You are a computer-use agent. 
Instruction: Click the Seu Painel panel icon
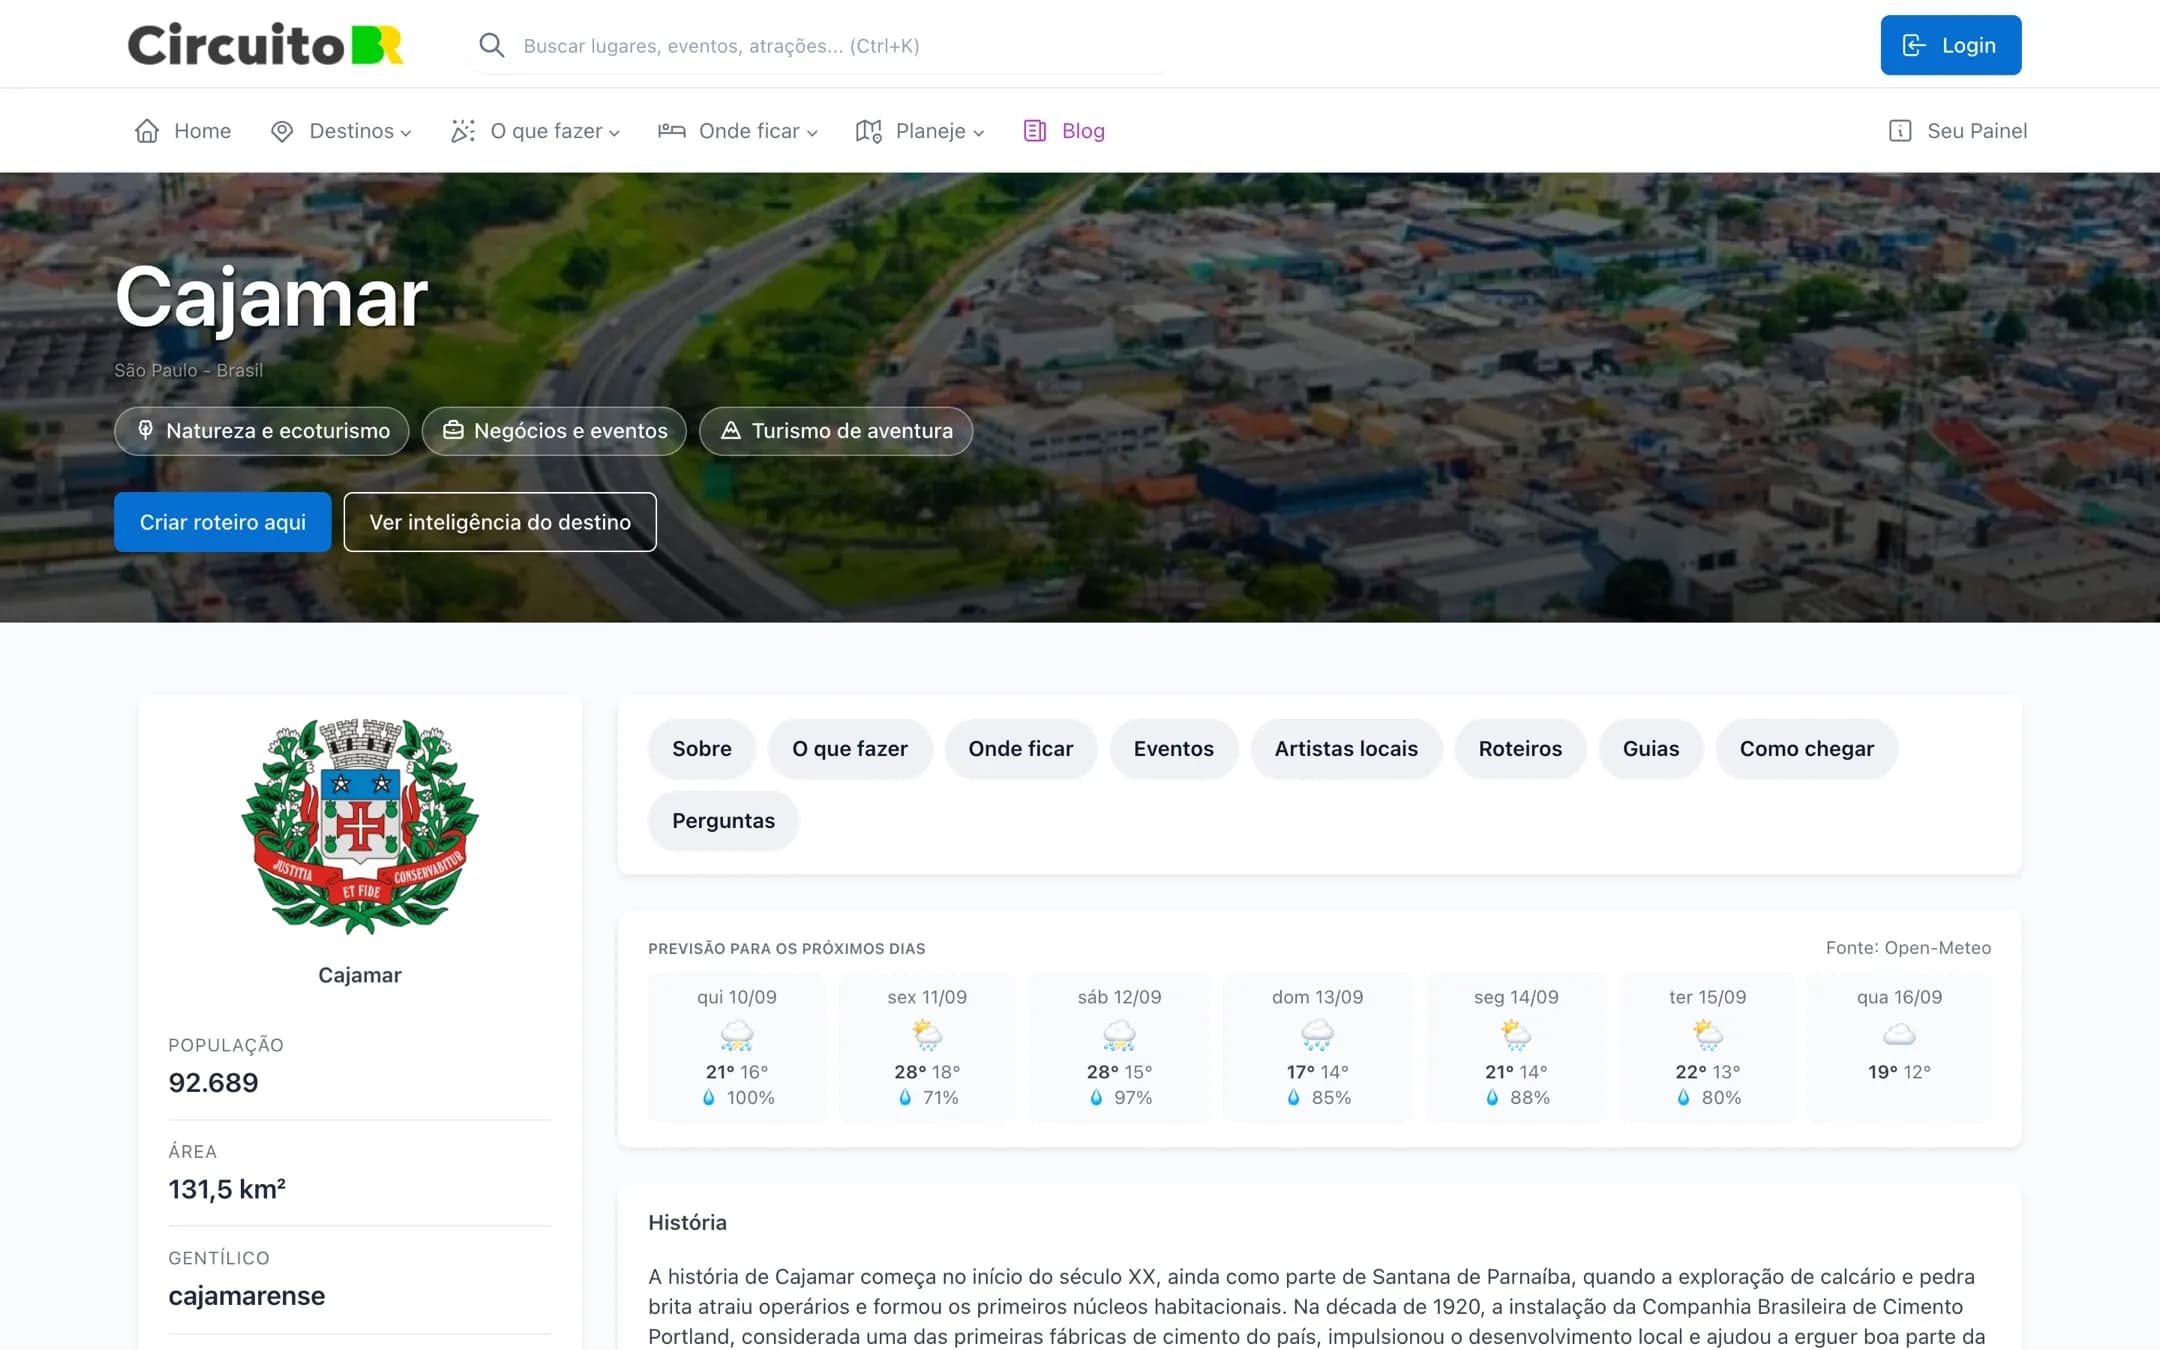pos(1900,131)
